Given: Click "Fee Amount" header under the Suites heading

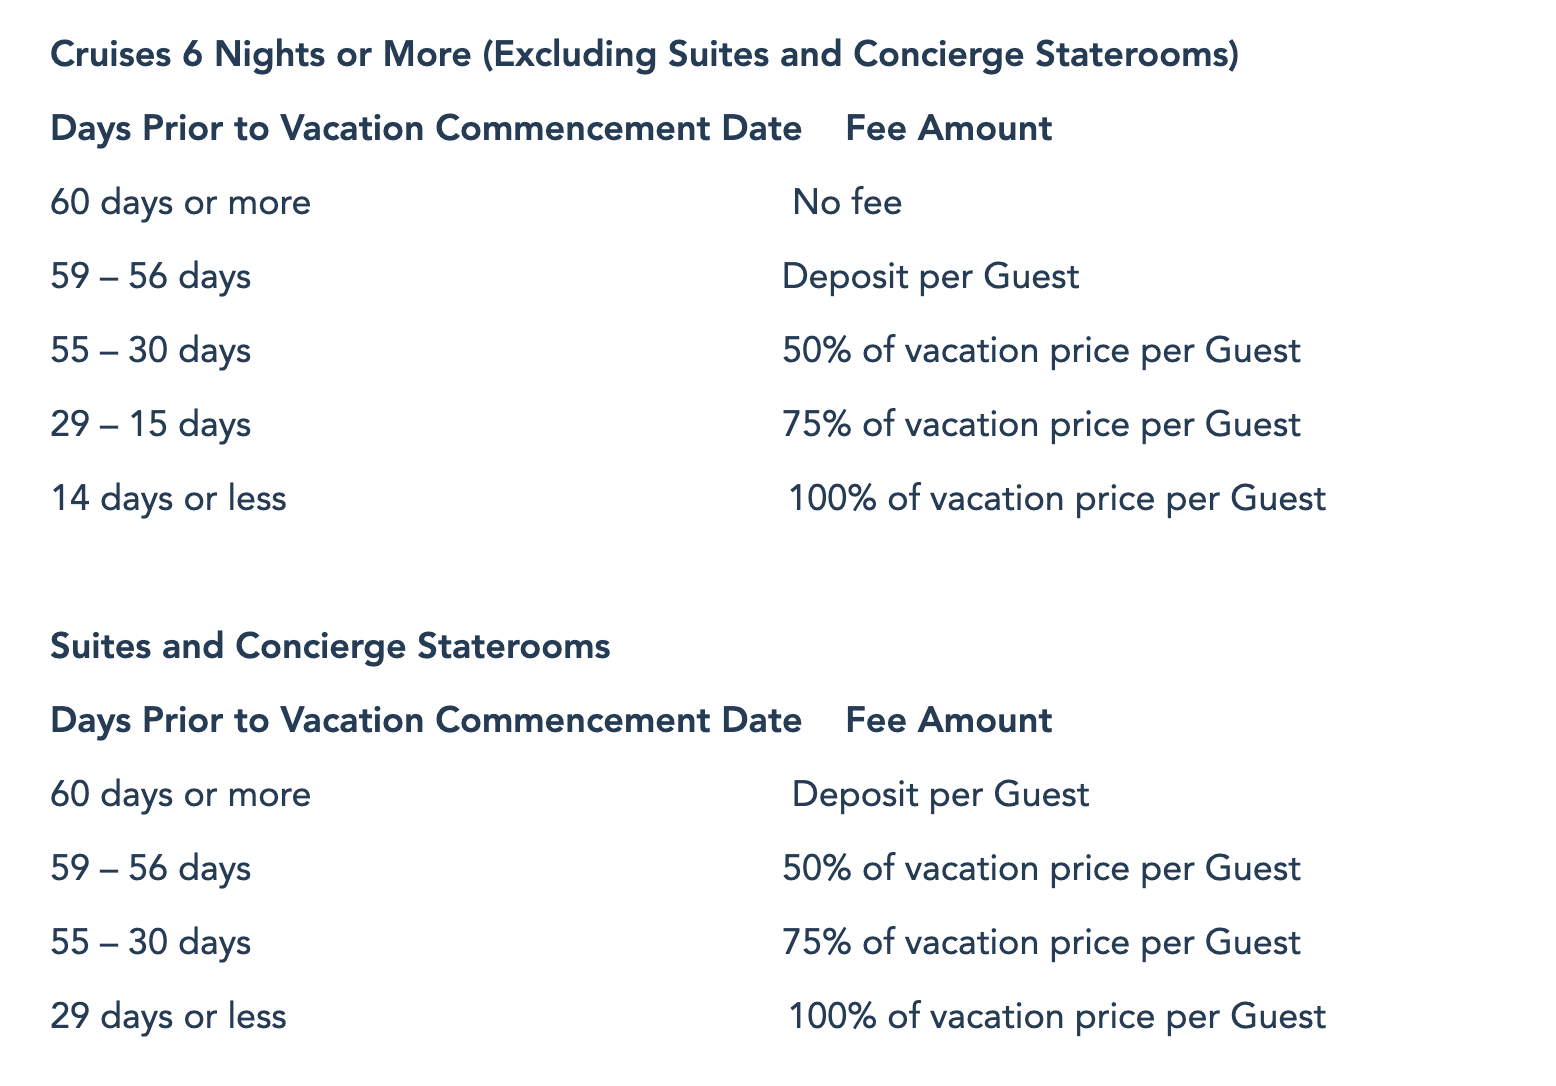Looking at the screenshot, I should tap(949, 721).
